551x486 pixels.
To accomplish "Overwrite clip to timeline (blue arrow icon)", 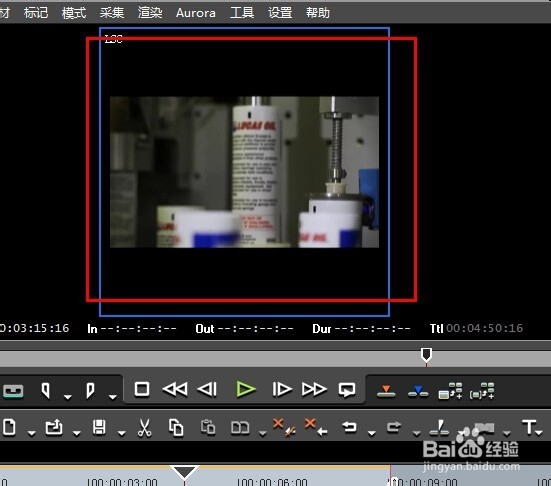I will 418,391.
